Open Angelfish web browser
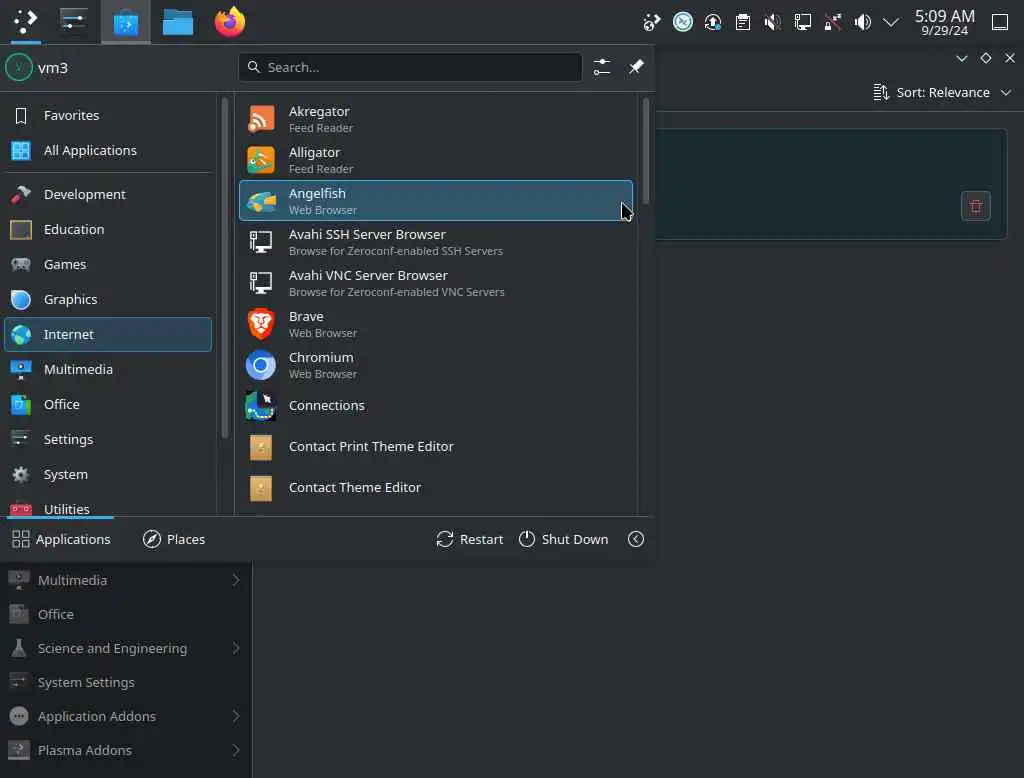This screenshot has width=1024, height=778. 436,201
